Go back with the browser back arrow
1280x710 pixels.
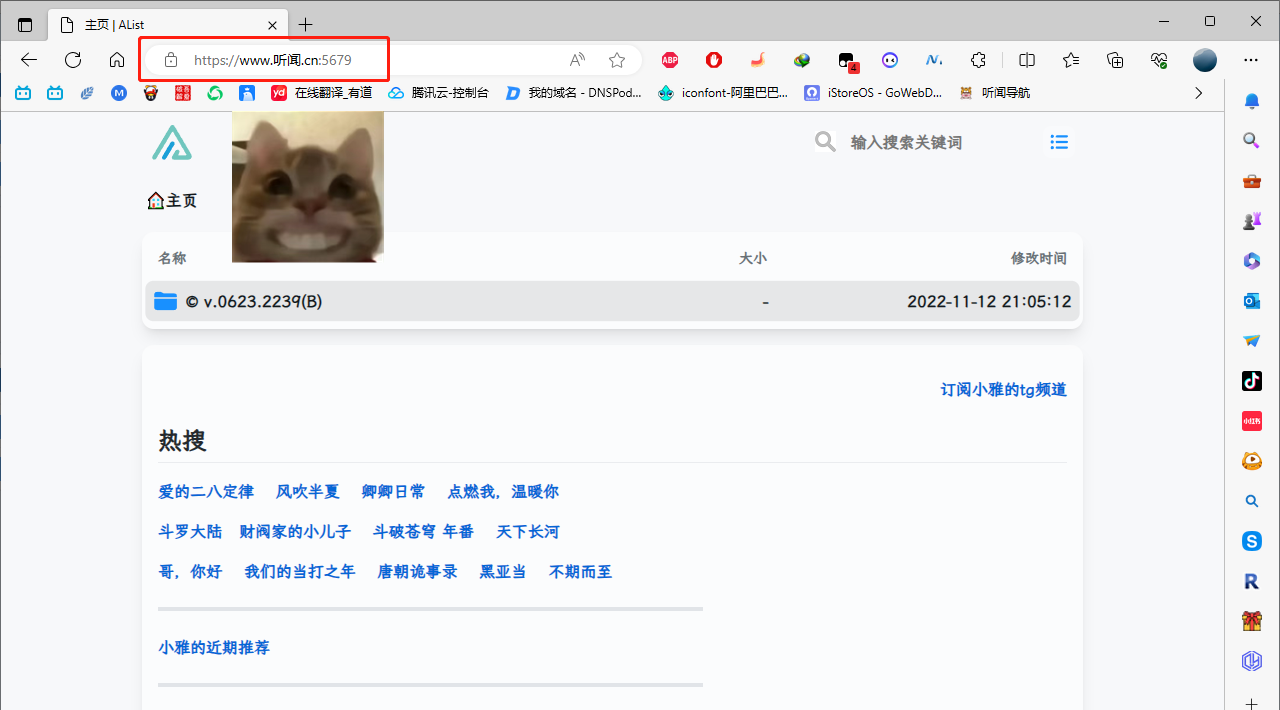click(29, 60)
